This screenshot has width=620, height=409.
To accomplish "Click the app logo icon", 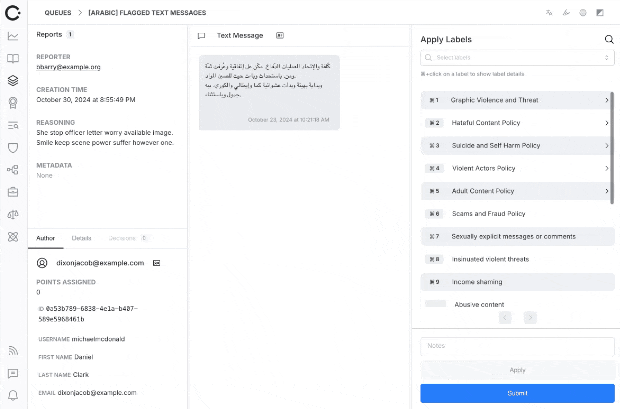I will pos(13,13).
